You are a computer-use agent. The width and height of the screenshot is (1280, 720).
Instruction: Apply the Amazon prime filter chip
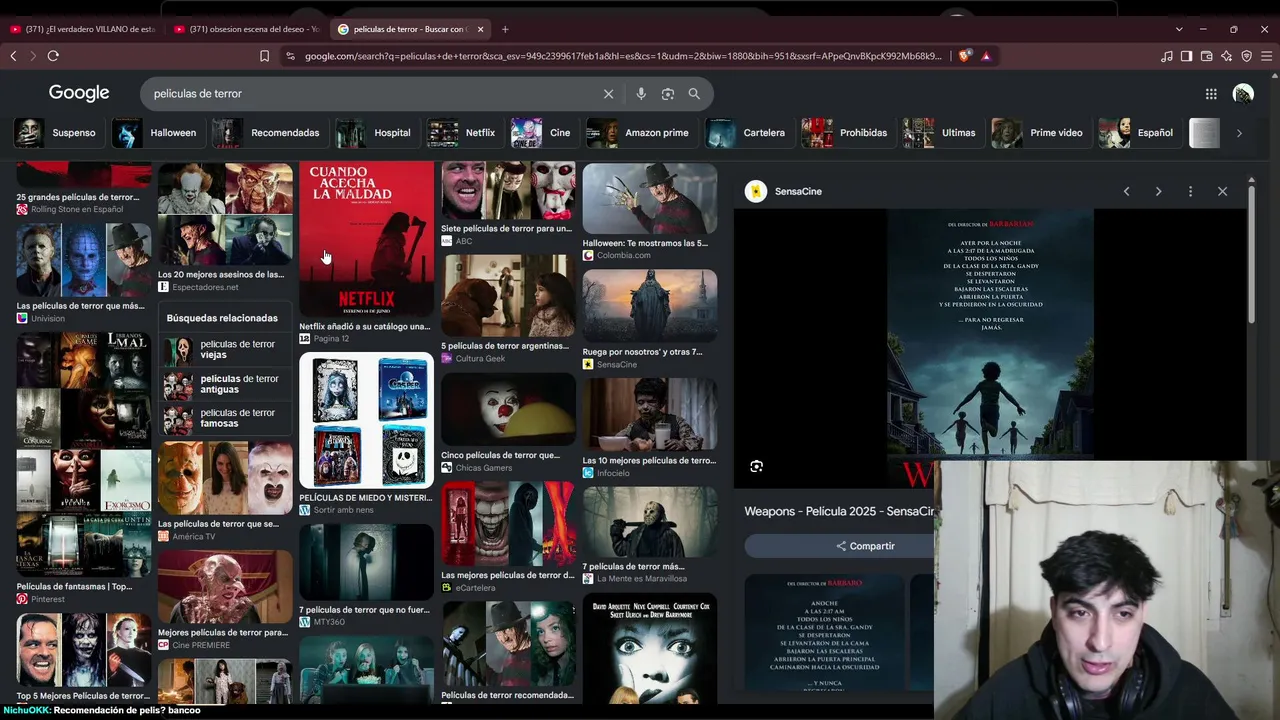(640, 133)
